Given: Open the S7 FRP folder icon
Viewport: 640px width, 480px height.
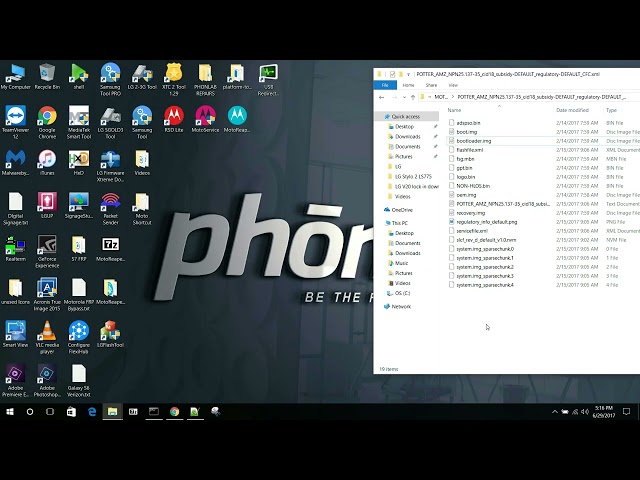Looking at the screenshot, I should tap(79, 249).
